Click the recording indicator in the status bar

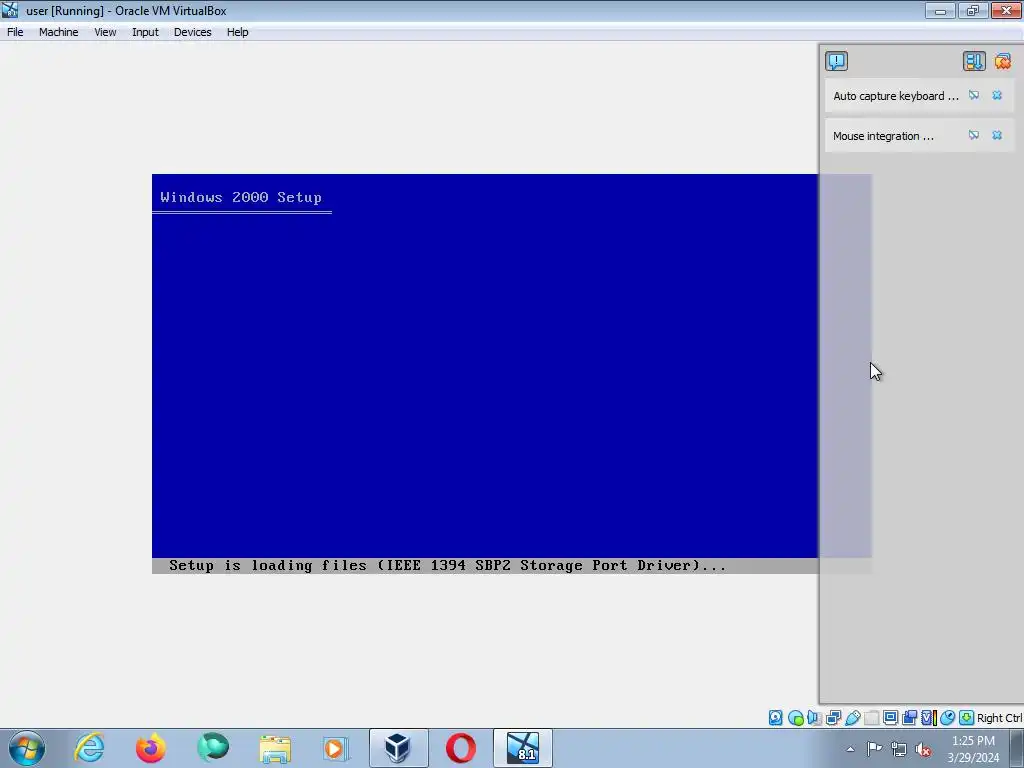(x=909, y=718)
